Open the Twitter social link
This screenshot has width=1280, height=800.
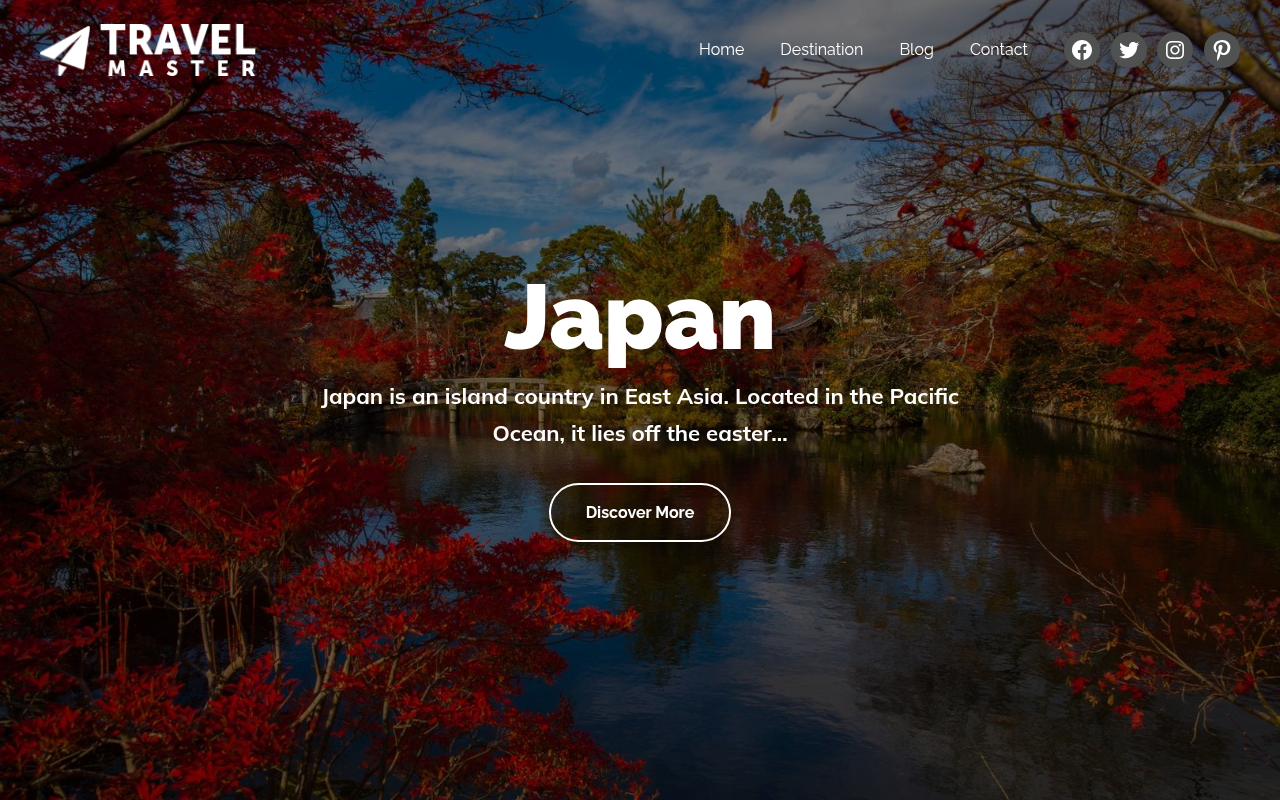pyautogui.click(x=1129, y=50)
